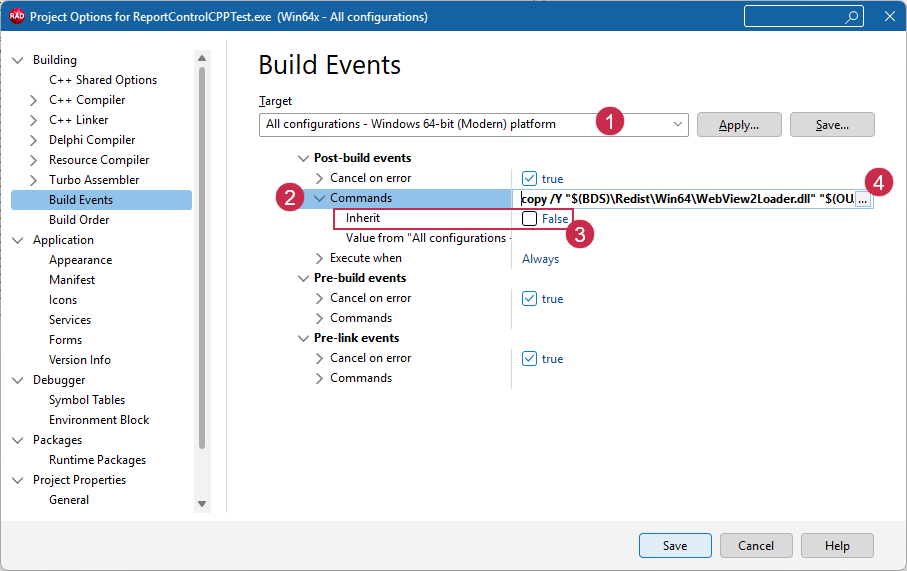Image resolution: width=907 pixels, height=571 pixels.
Task: Expand Pre-link Commands row
Action: (319, 378)
